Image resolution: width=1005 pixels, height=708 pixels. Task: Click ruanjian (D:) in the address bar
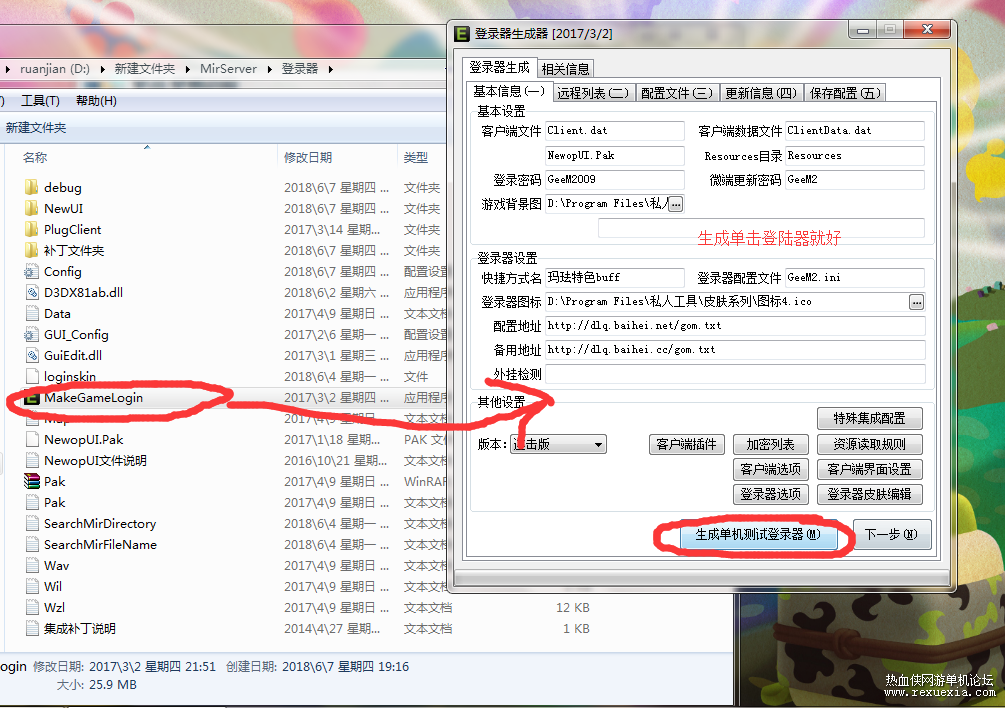54,69
